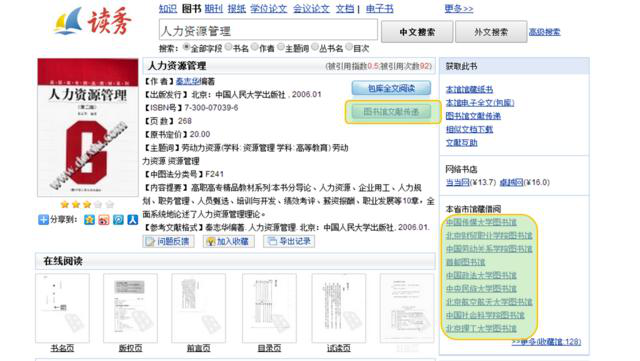The image size is (640, 361).
Task: Select the 主题词 radio button
Action: coord(280,47)
